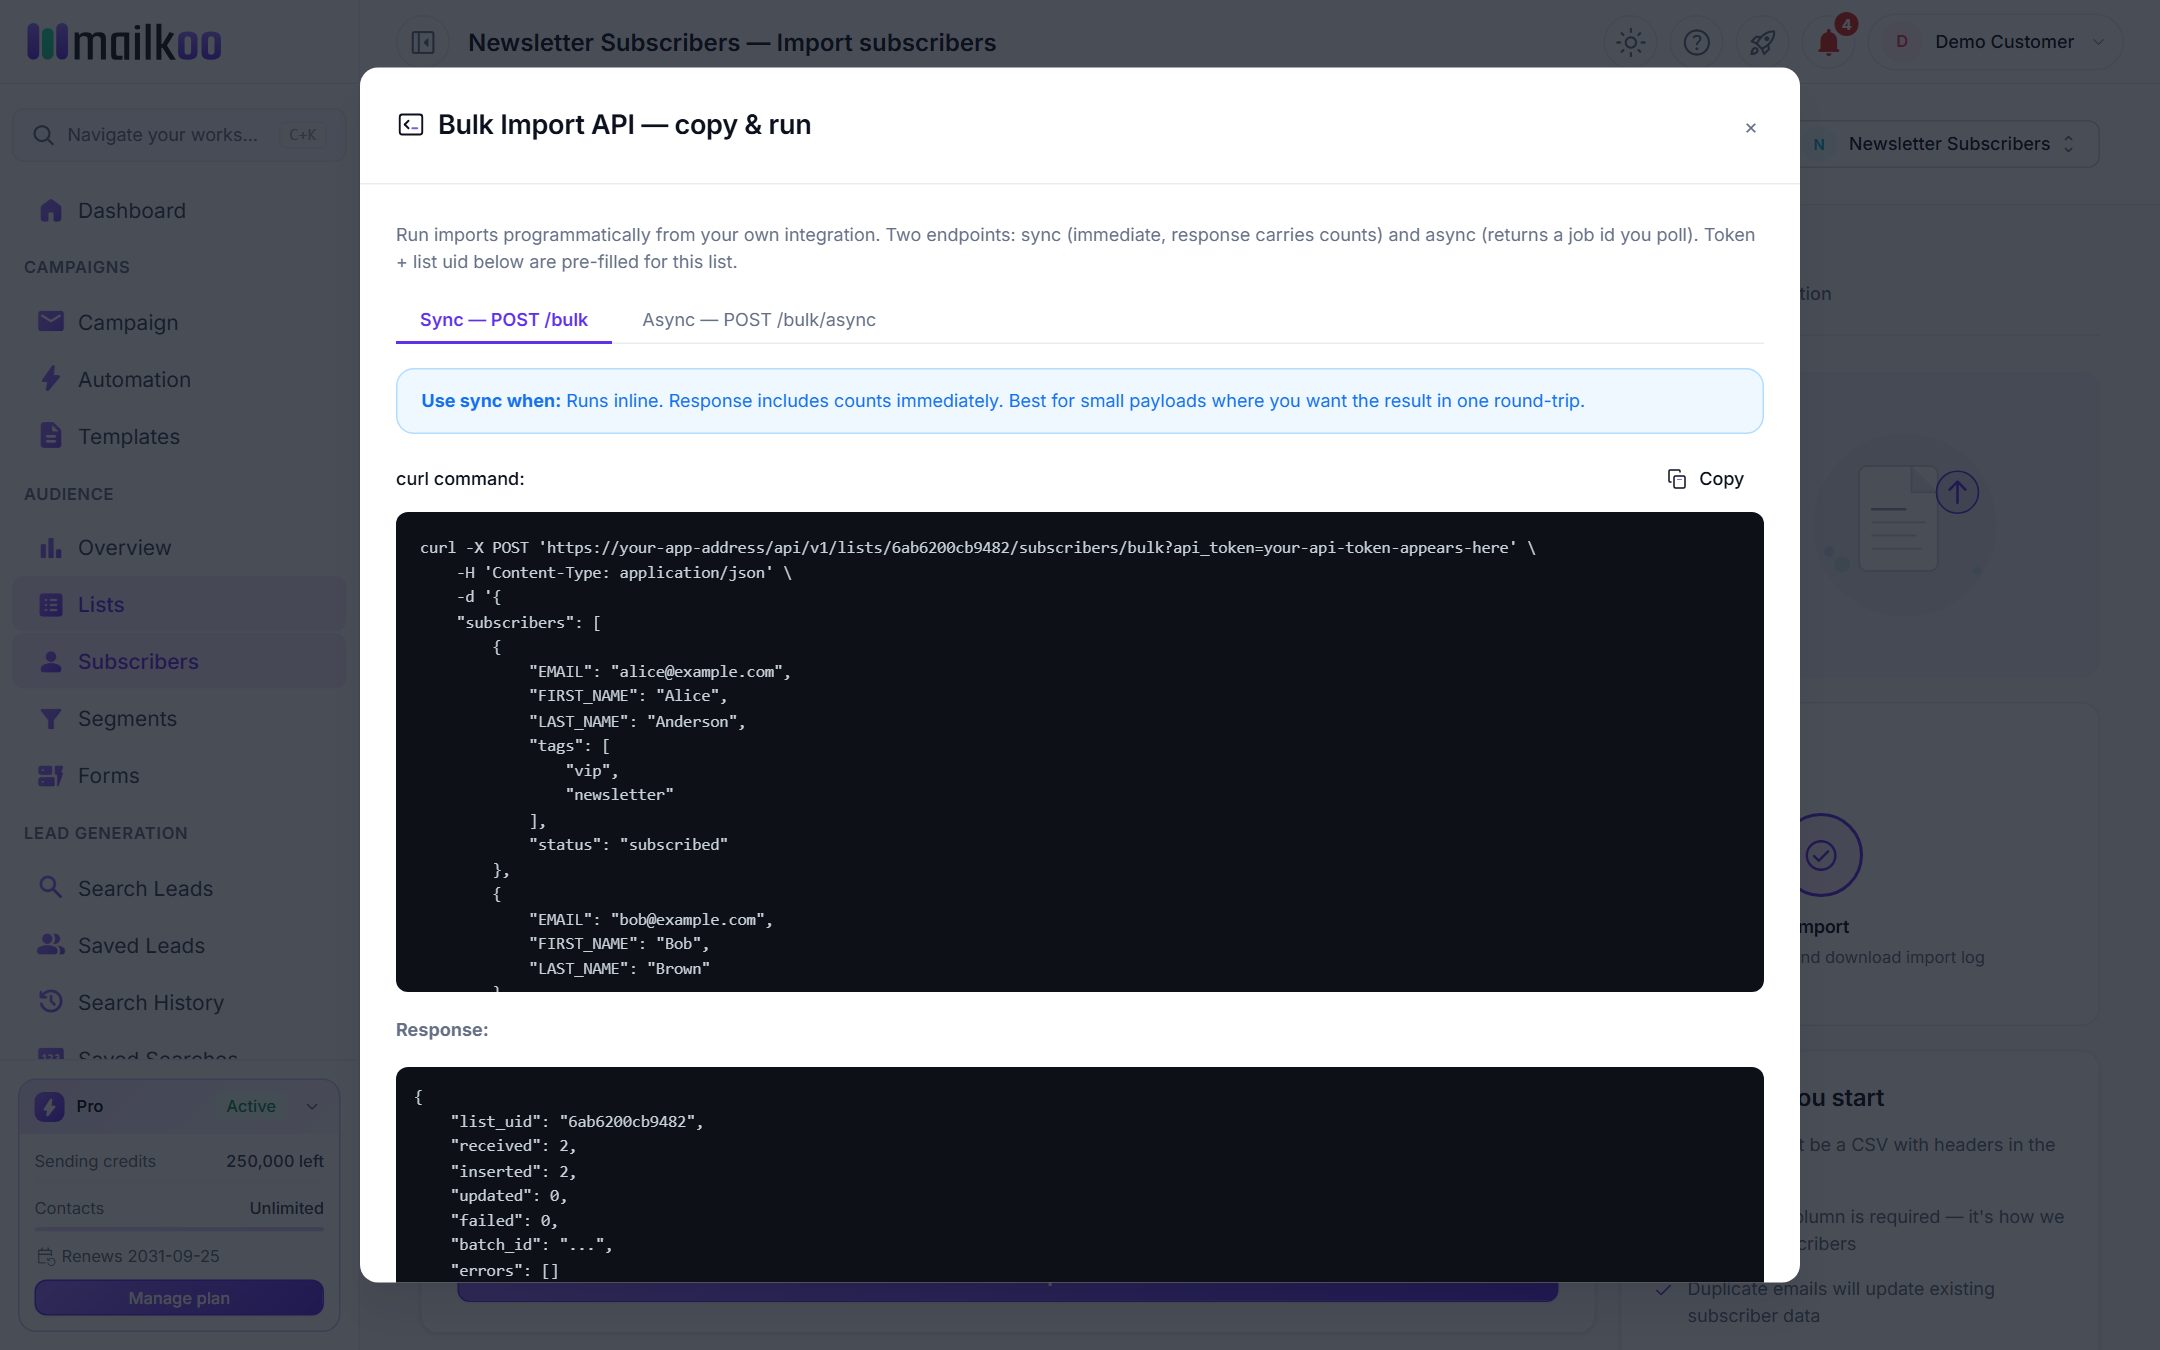This screenshot has width=2160, height=1350.
Task: Click the Subscribers person icon
Action: click(51, 662)
